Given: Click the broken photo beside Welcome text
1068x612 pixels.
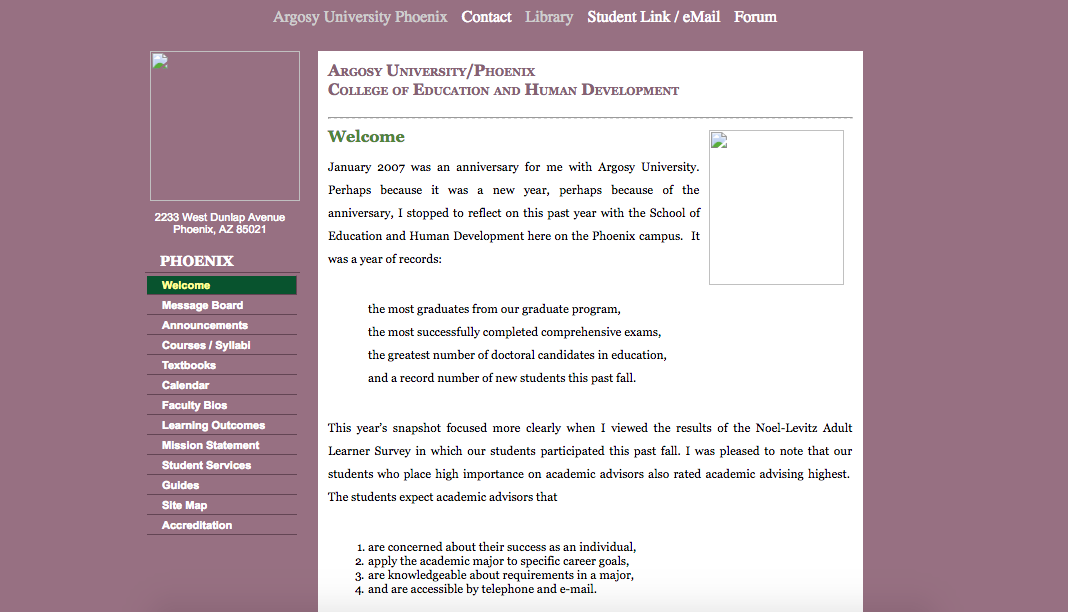Looking at the screenshot, I should click(776, 208).
